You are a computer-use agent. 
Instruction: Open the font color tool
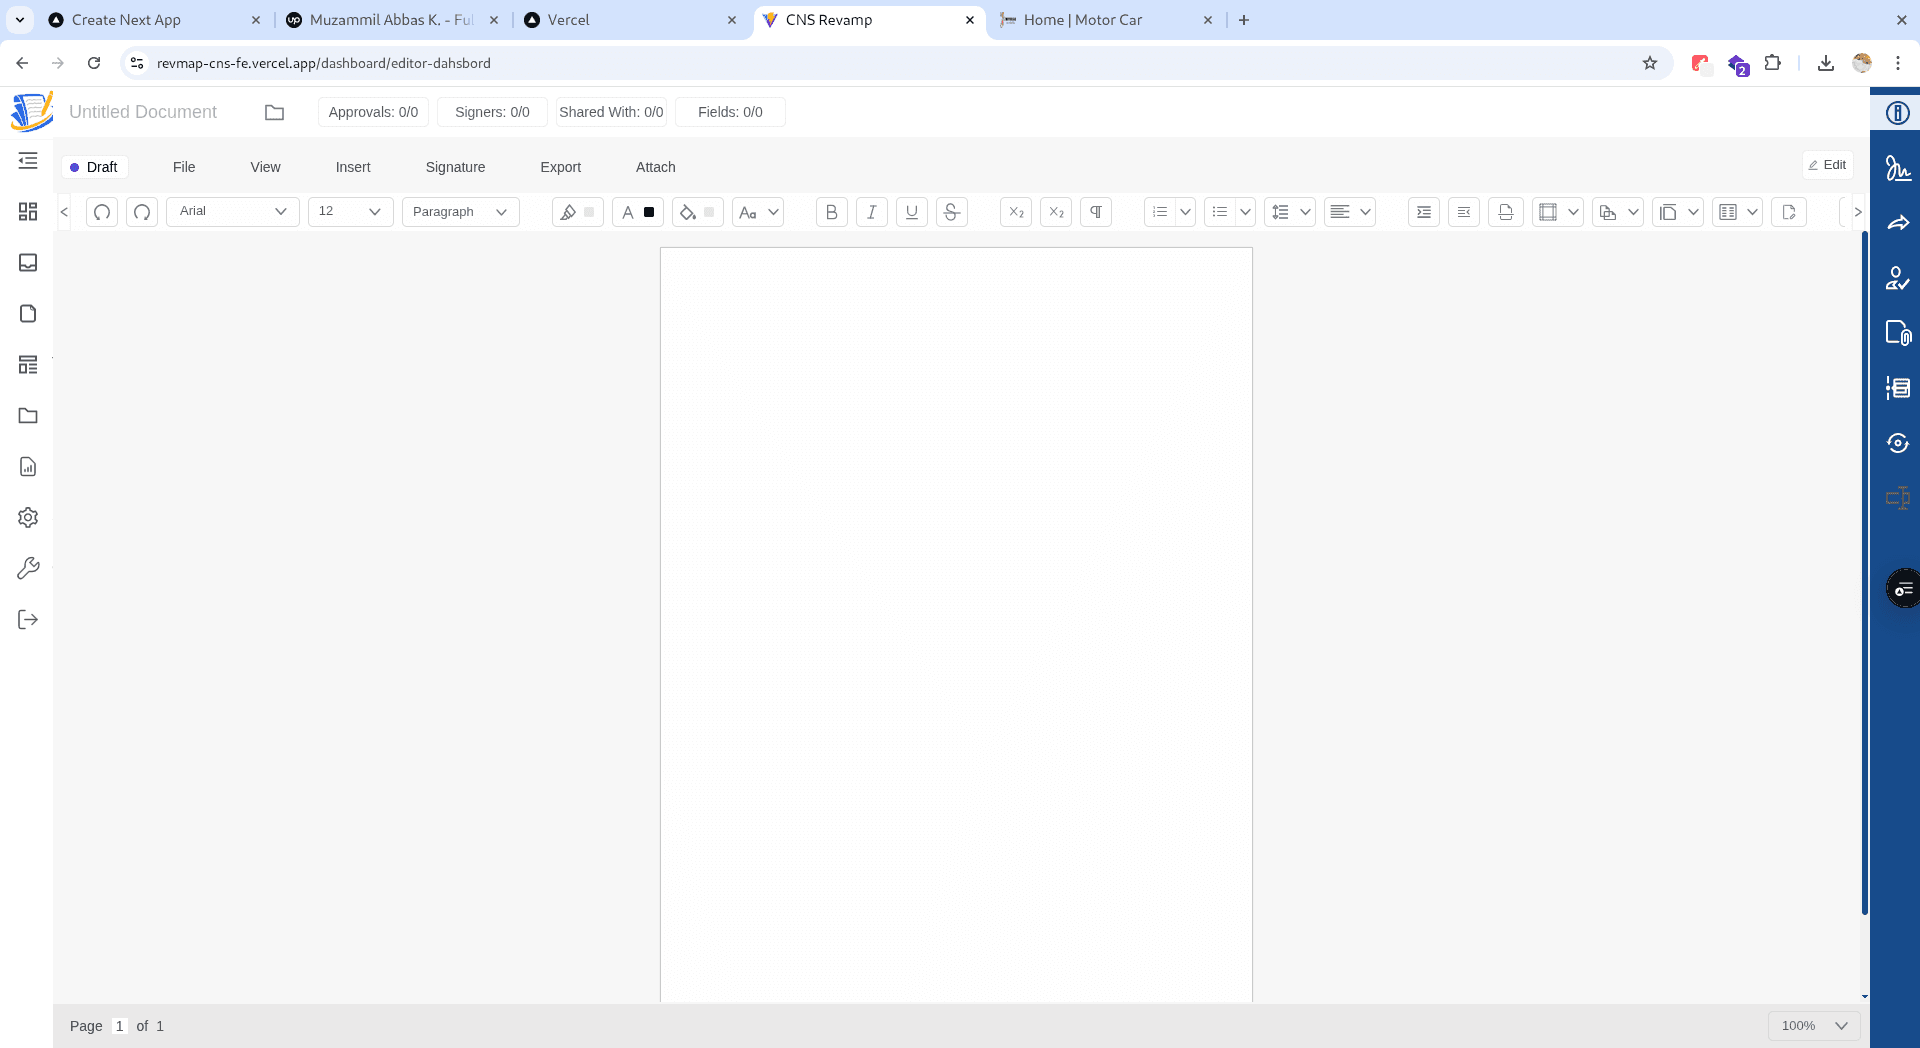click(628, 212)
